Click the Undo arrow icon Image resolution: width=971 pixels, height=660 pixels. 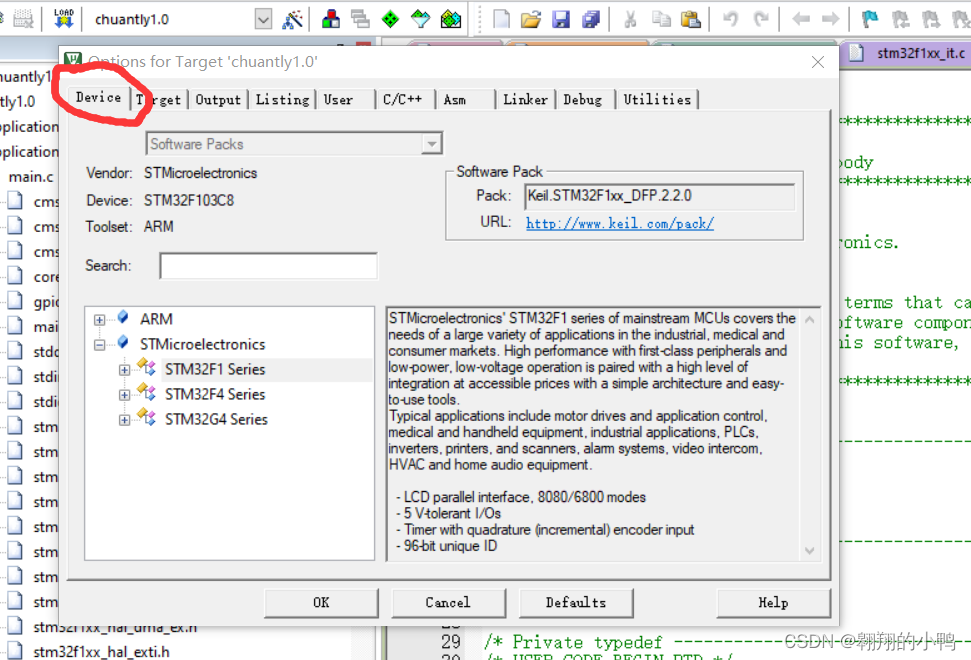pos(731,19)
